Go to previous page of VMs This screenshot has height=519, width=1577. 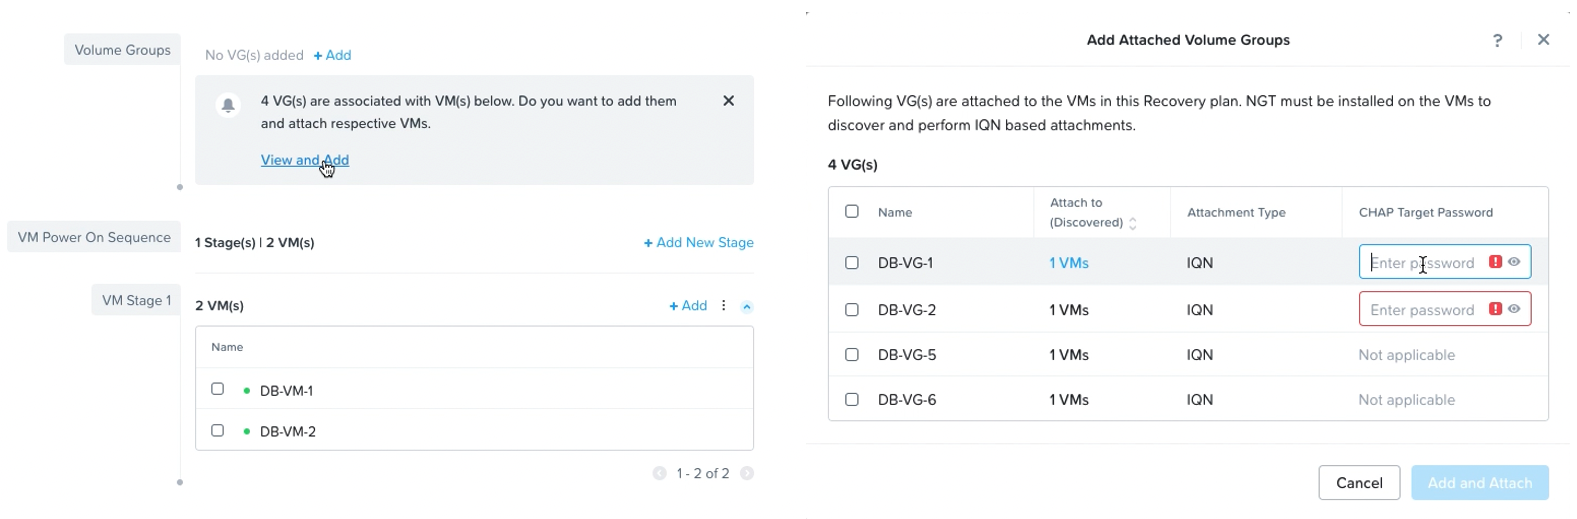pyautogui.click(x=659, y=473)
